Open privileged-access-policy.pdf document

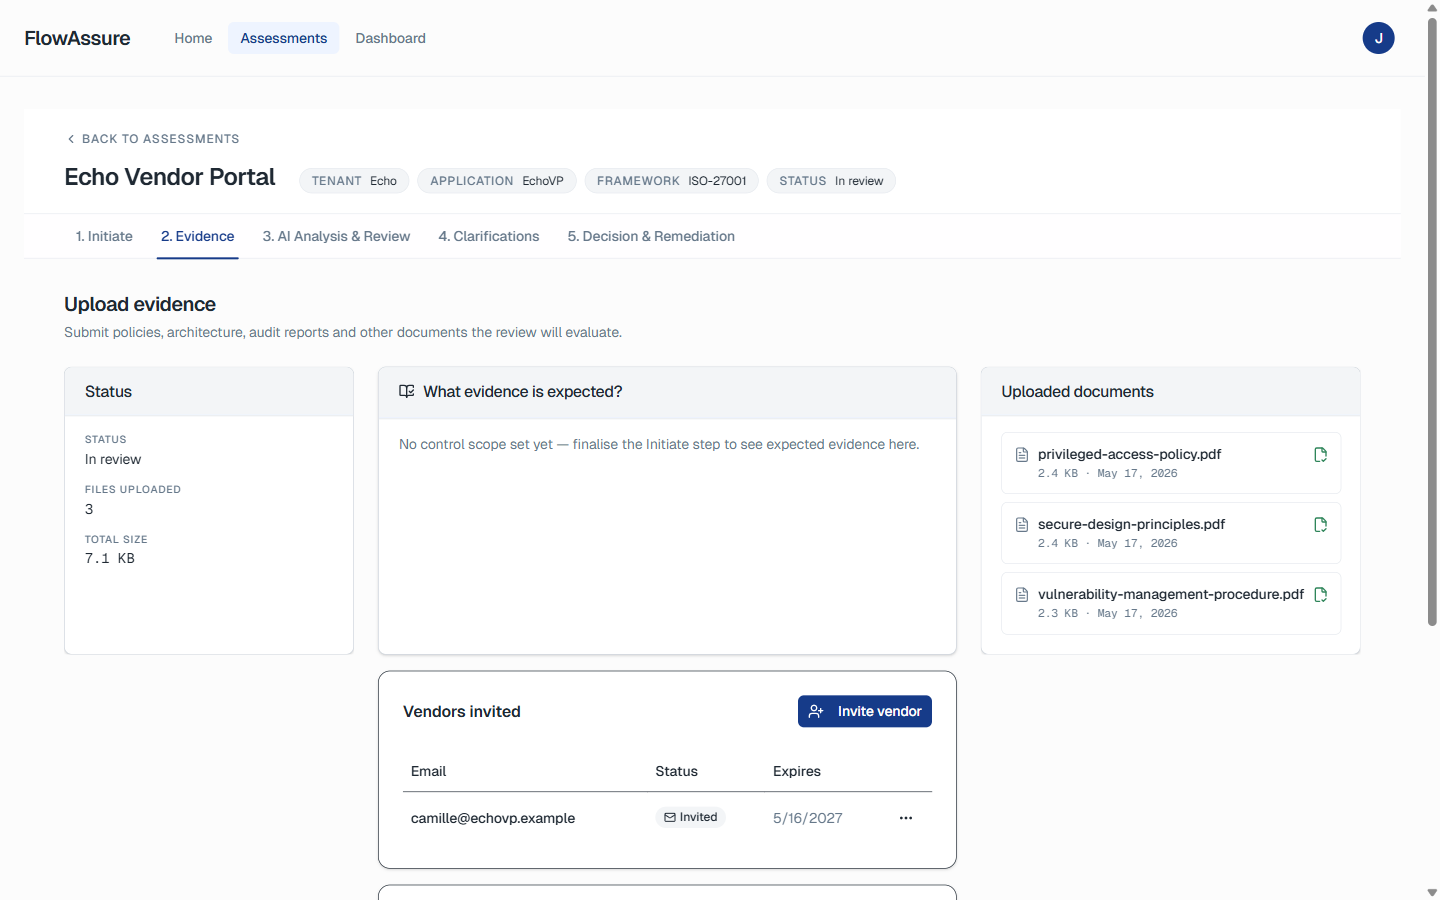point(1171,463)
